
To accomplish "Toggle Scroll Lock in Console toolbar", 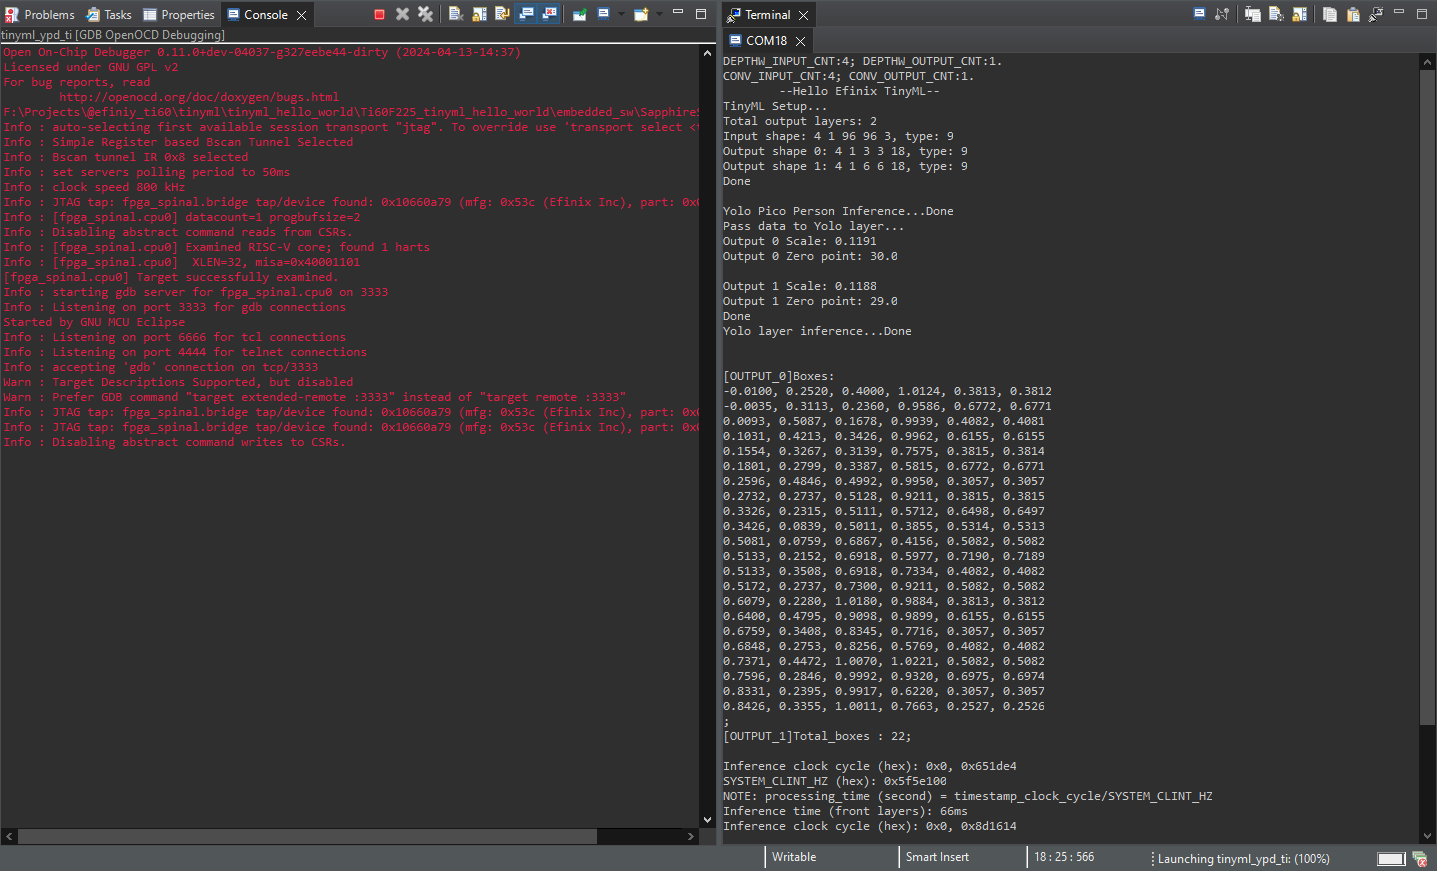I will tap(479, 14).
